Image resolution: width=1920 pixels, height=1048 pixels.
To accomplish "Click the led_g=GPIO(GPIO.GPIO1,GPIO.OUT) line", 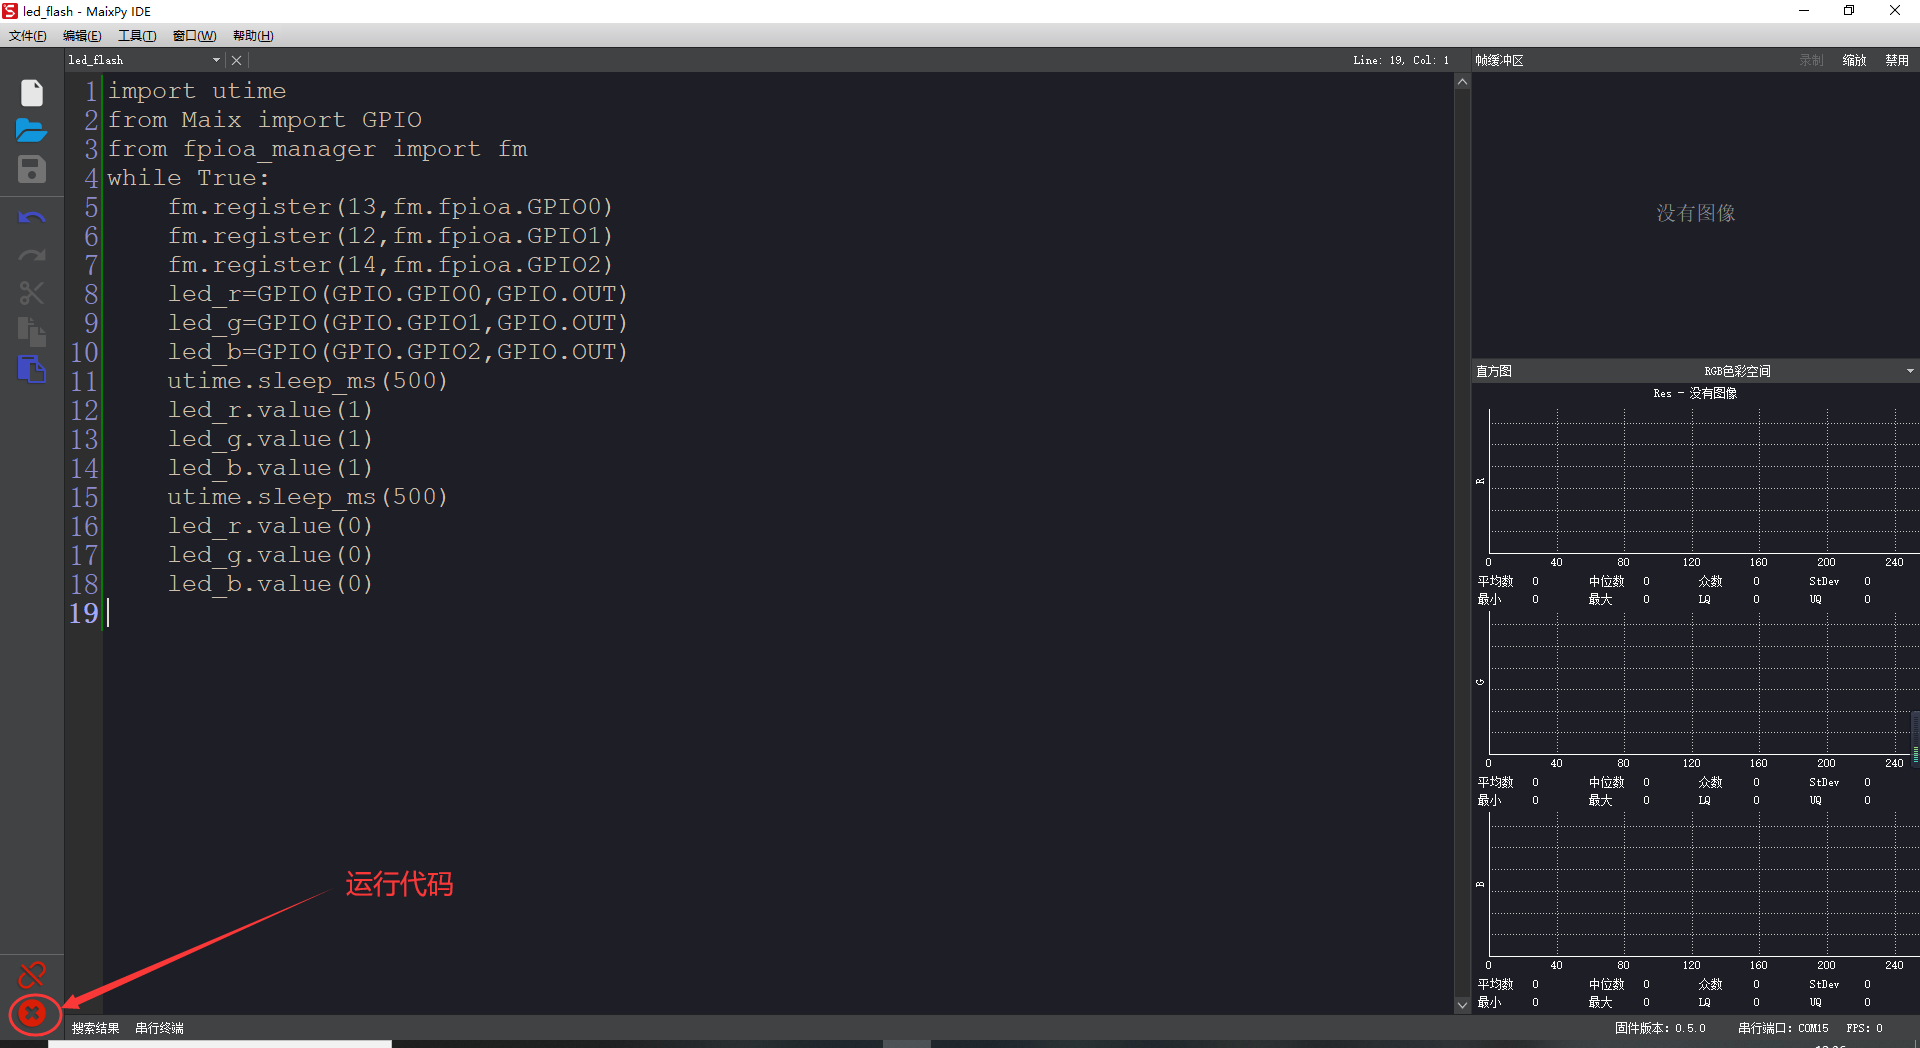I will pyautogui.click(x=397, y=323).
